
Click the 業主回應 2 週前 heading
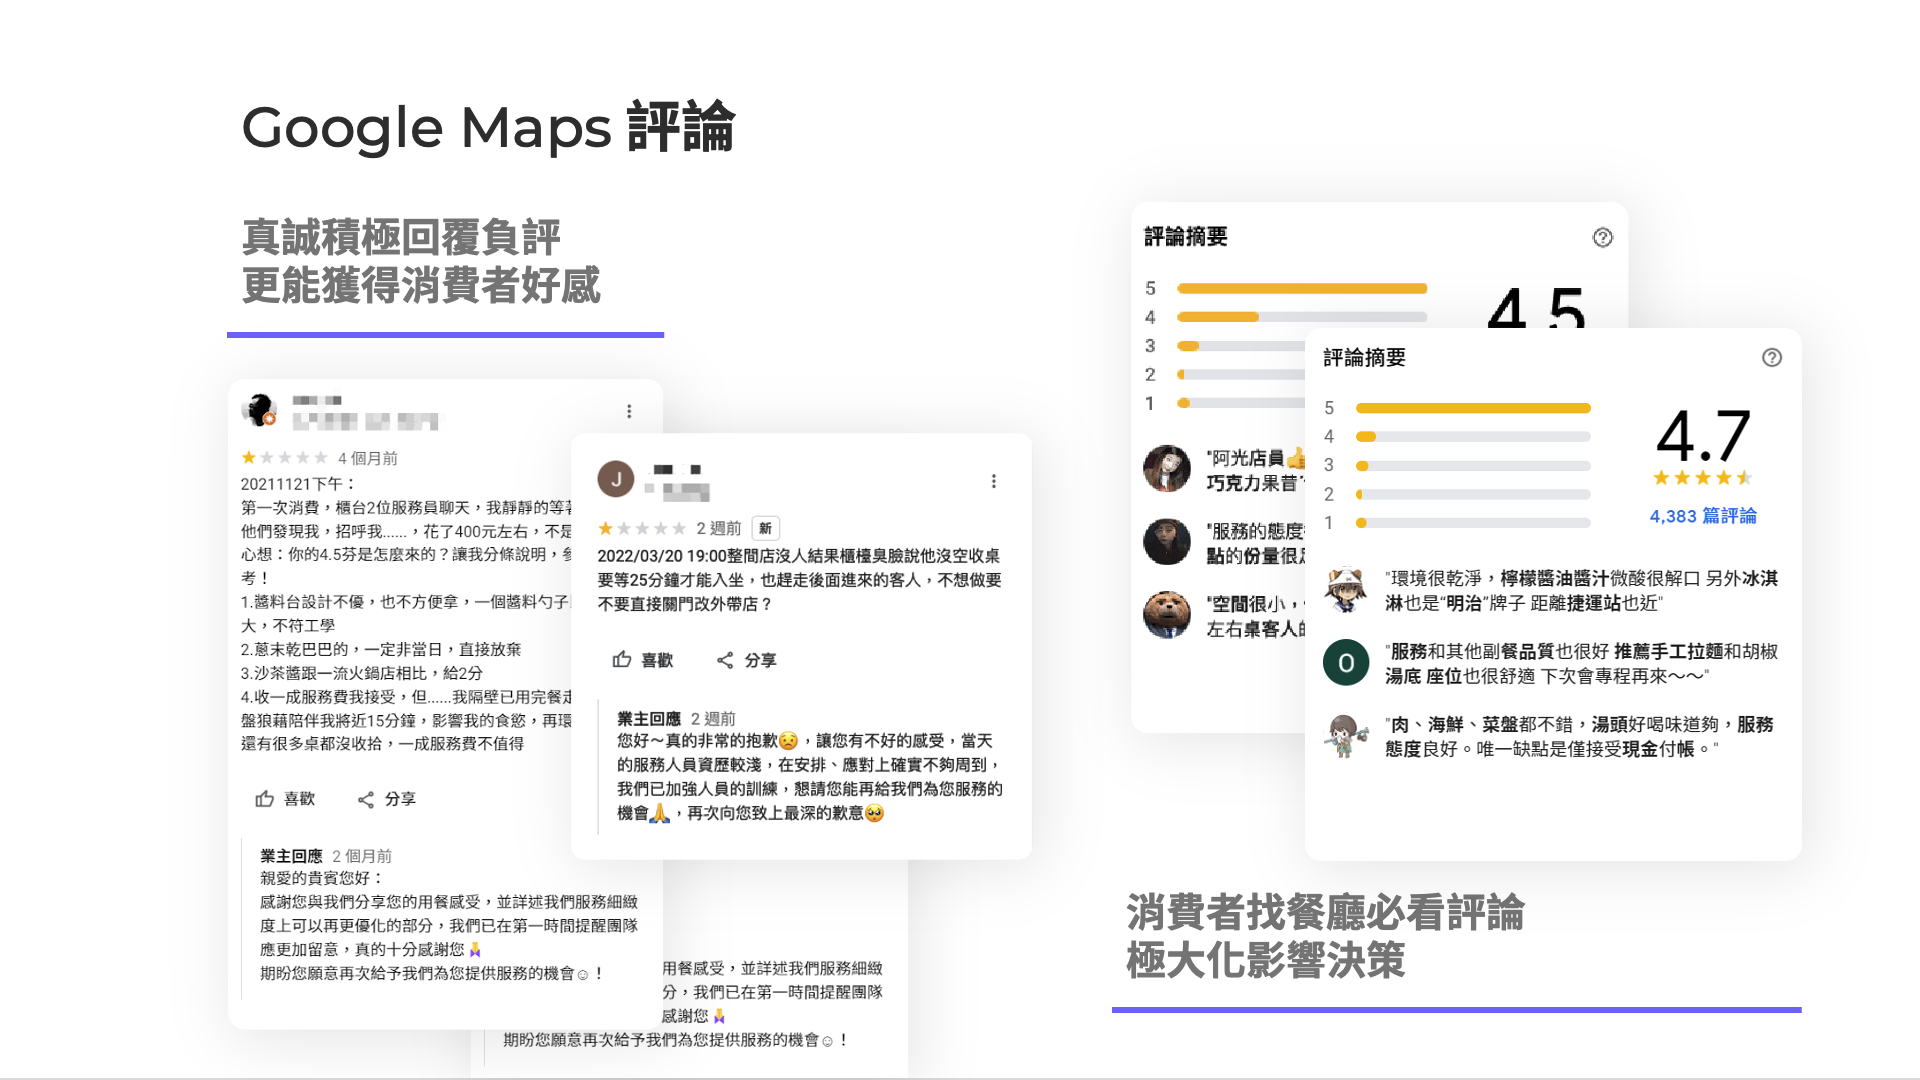pos(676,719)
